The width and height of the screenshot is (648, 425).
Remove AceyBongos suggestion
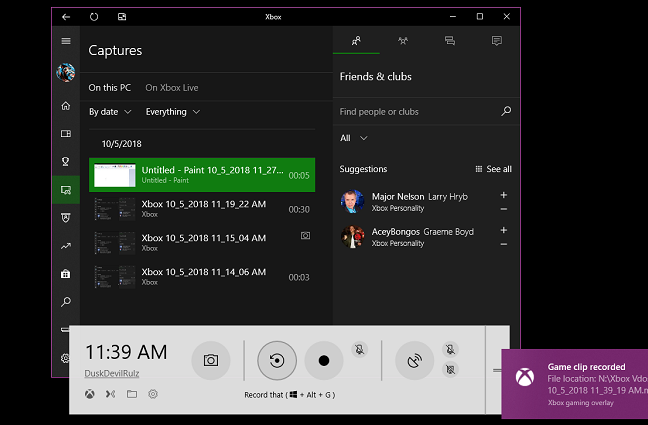[503, 244]
